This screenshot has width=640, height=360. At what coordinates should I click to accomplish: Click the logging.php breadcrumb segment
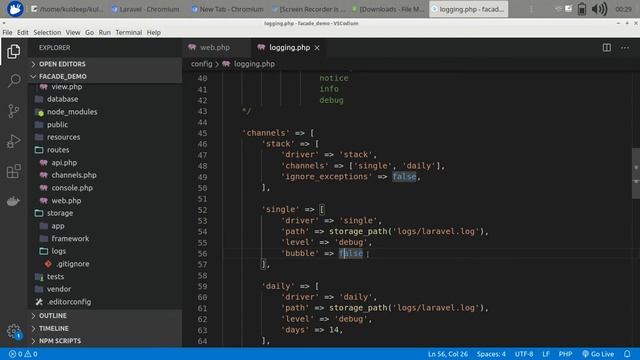pos(254,64)
